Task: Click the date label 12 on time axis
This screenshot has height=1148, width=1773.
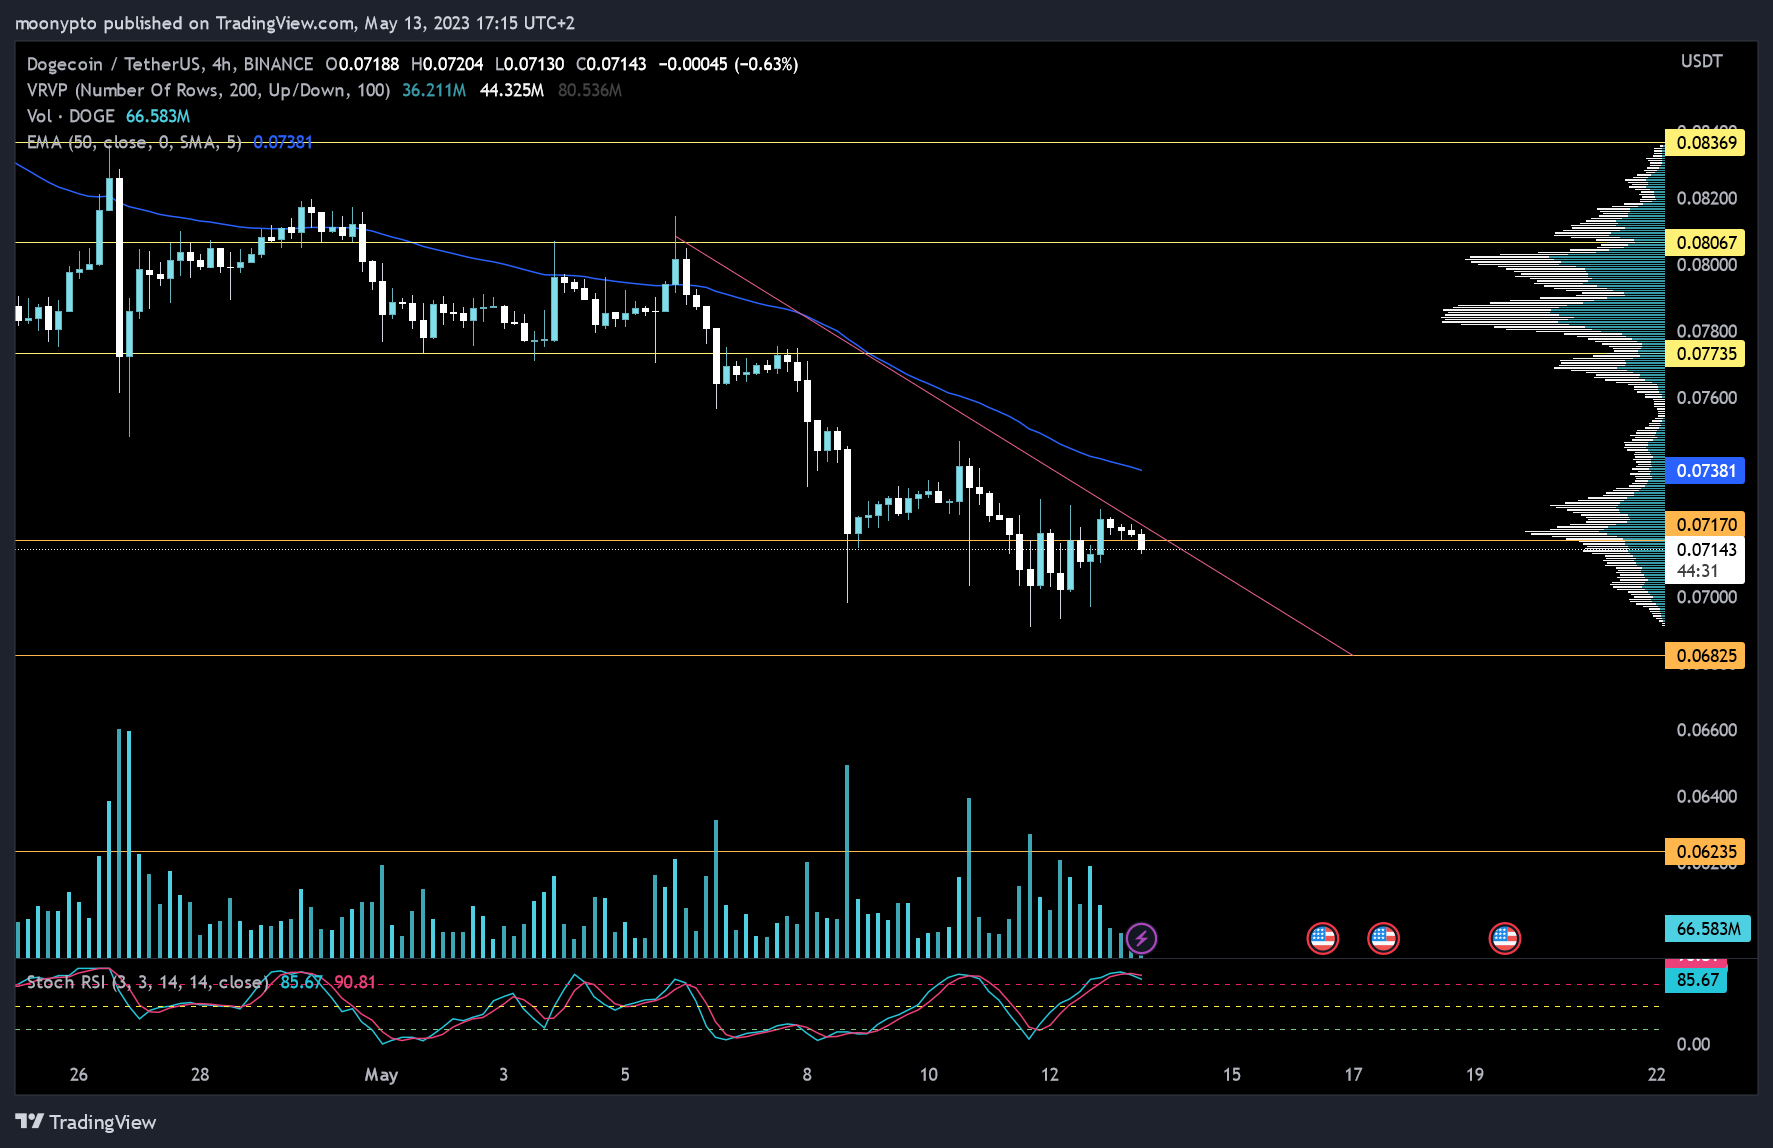Action: [x=1050, y=1074]
